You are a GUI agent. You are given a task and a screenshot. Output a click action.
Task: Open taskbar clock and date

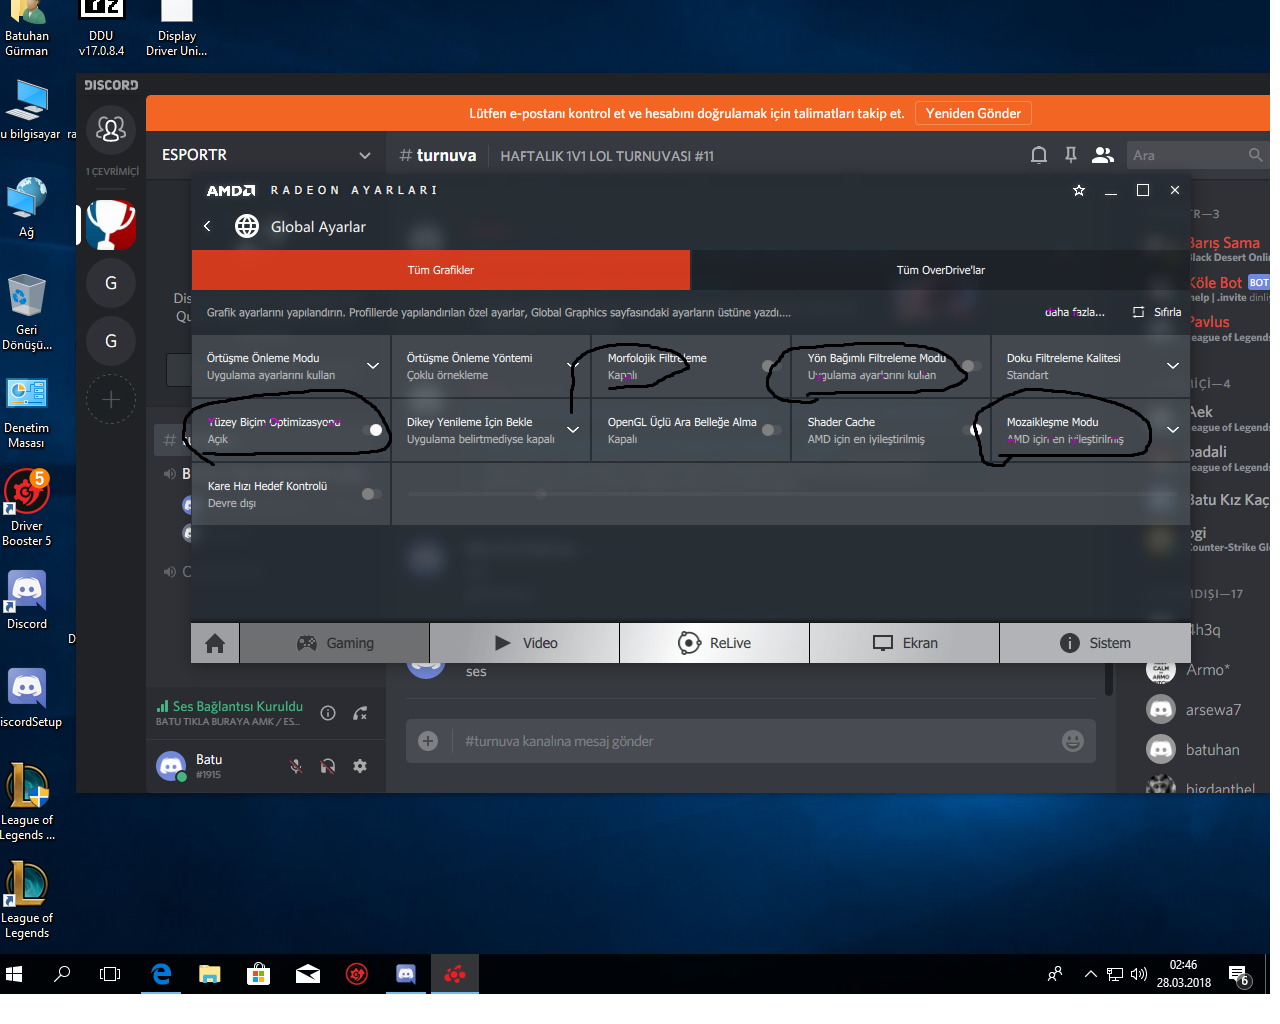[1184, 974]
